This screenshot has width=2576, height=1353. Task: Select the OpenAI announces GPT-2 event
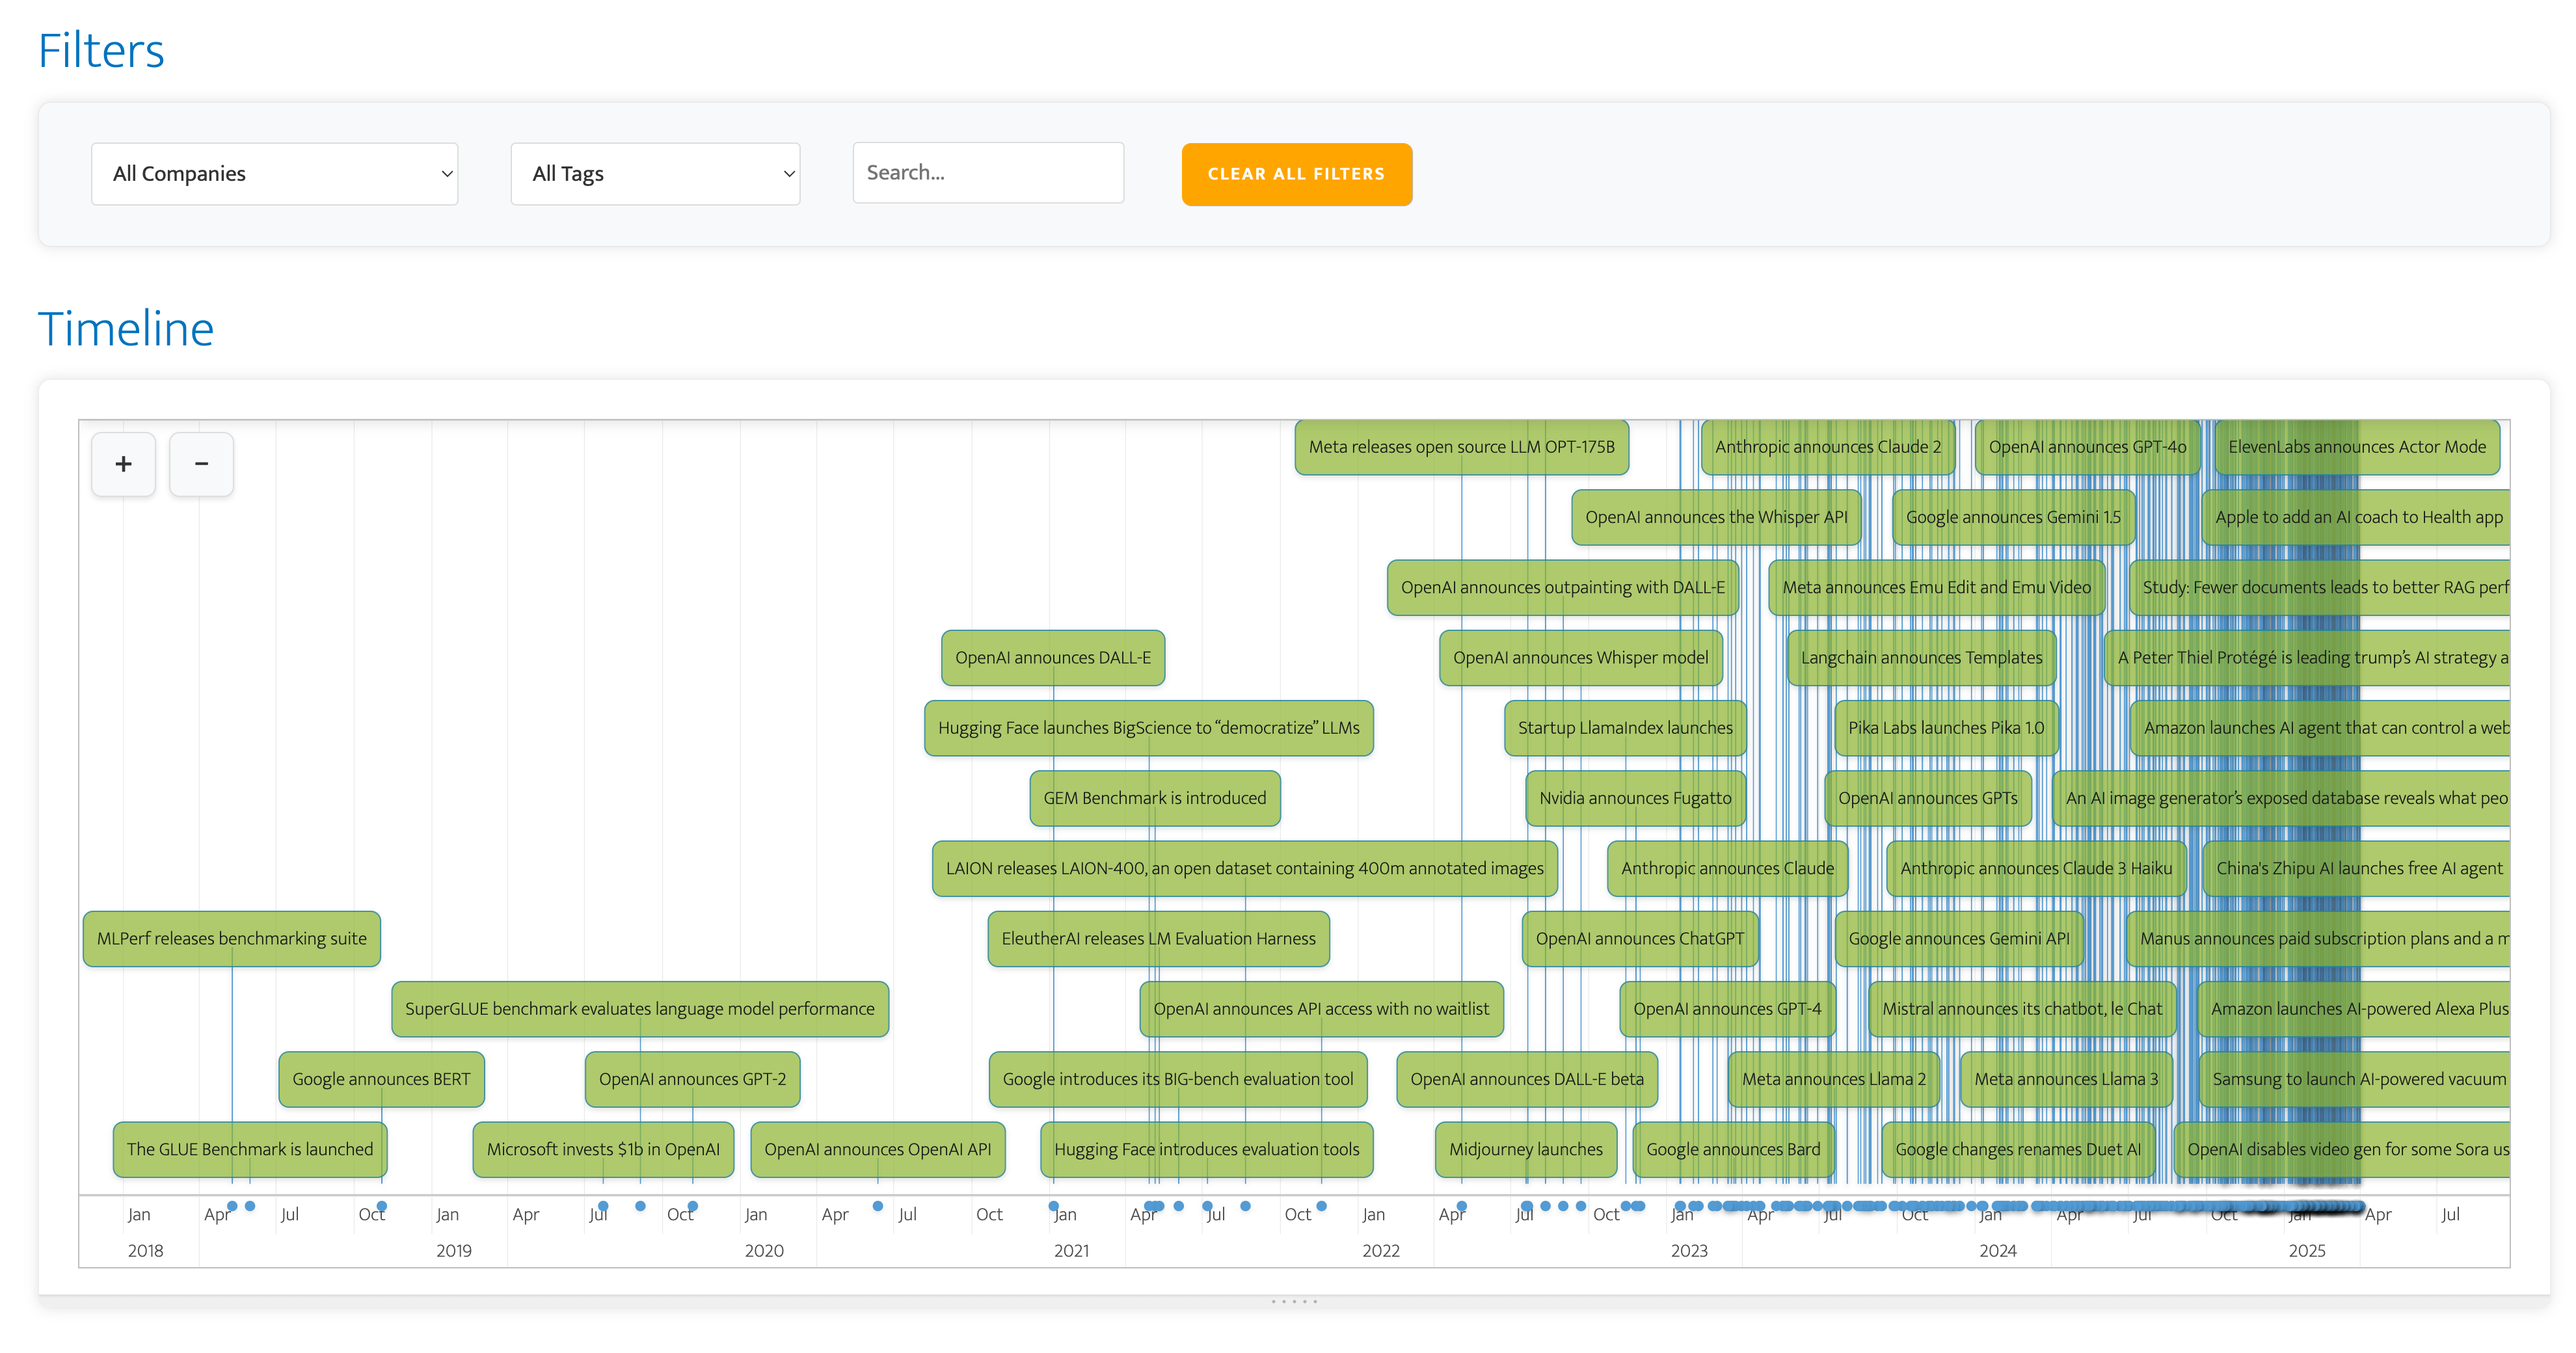pyautogui.click(x=692, y=1079)
